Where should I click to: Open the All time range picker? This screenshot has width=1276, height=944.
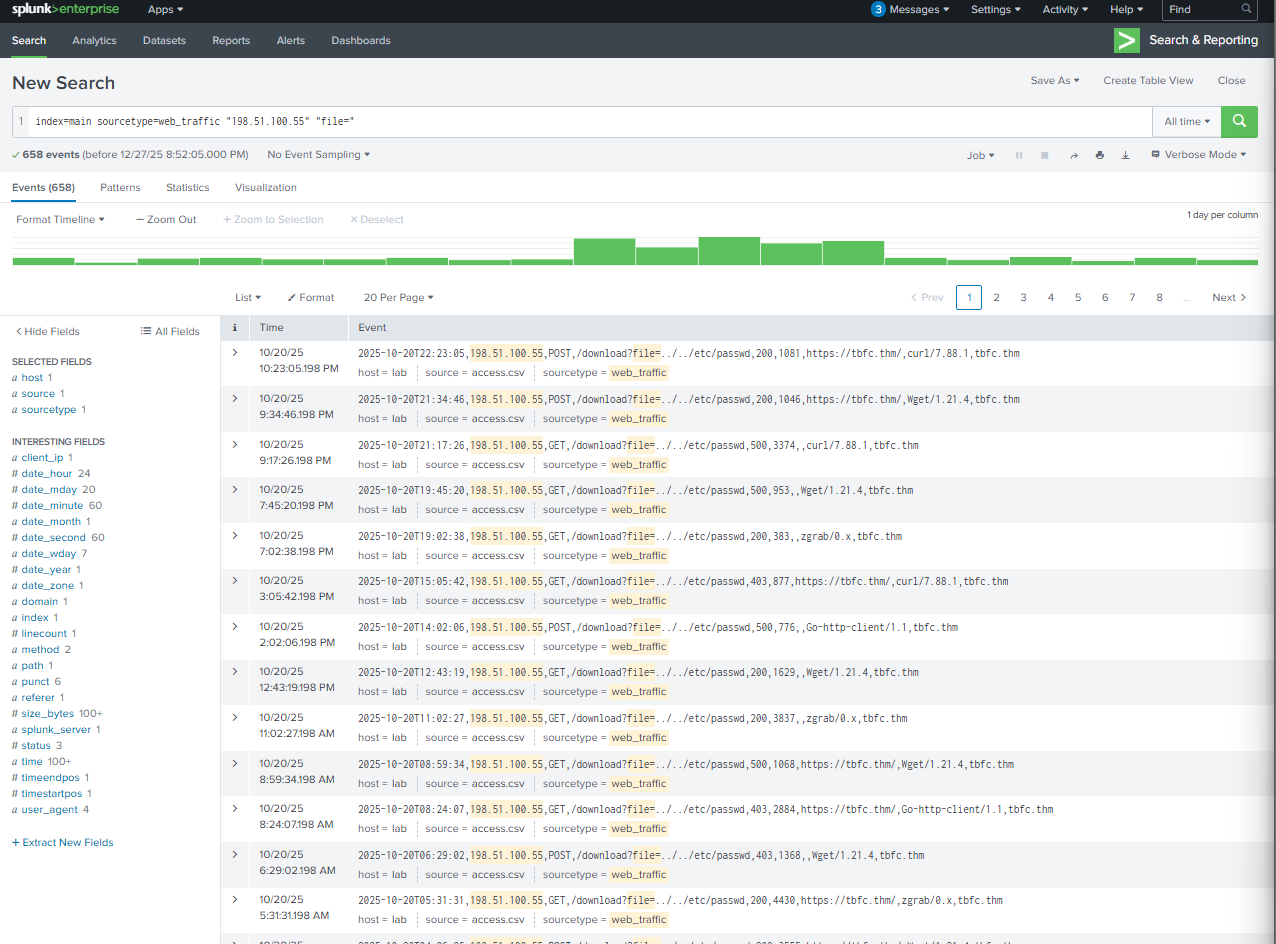[x=1187, y=121]
